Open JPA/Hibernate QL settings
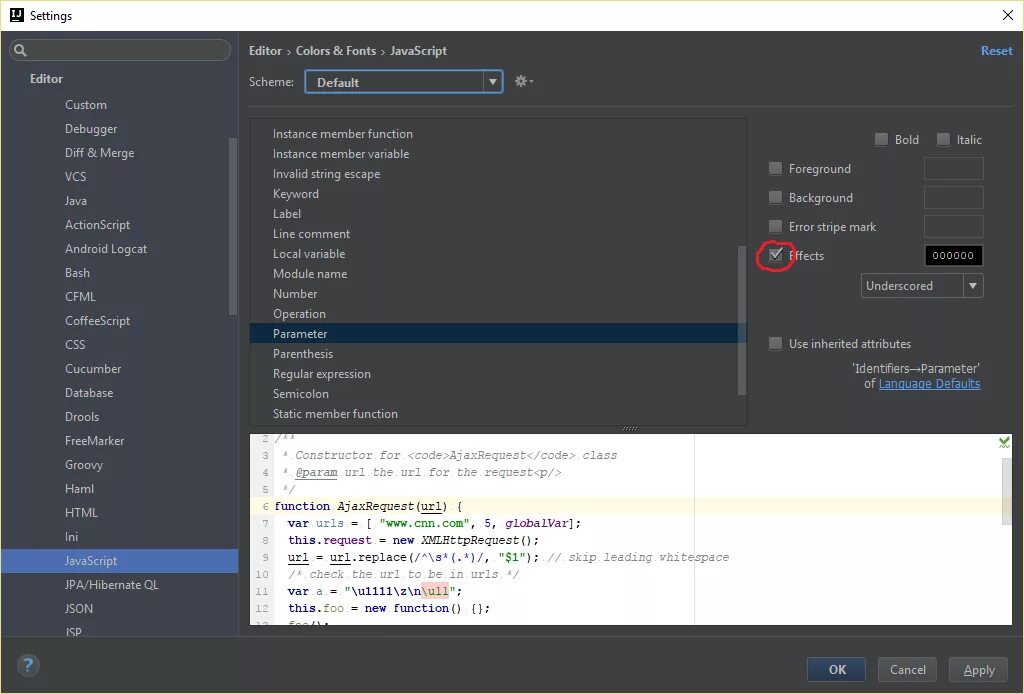This screenshot has width=1024, height=694. point(112,585)
